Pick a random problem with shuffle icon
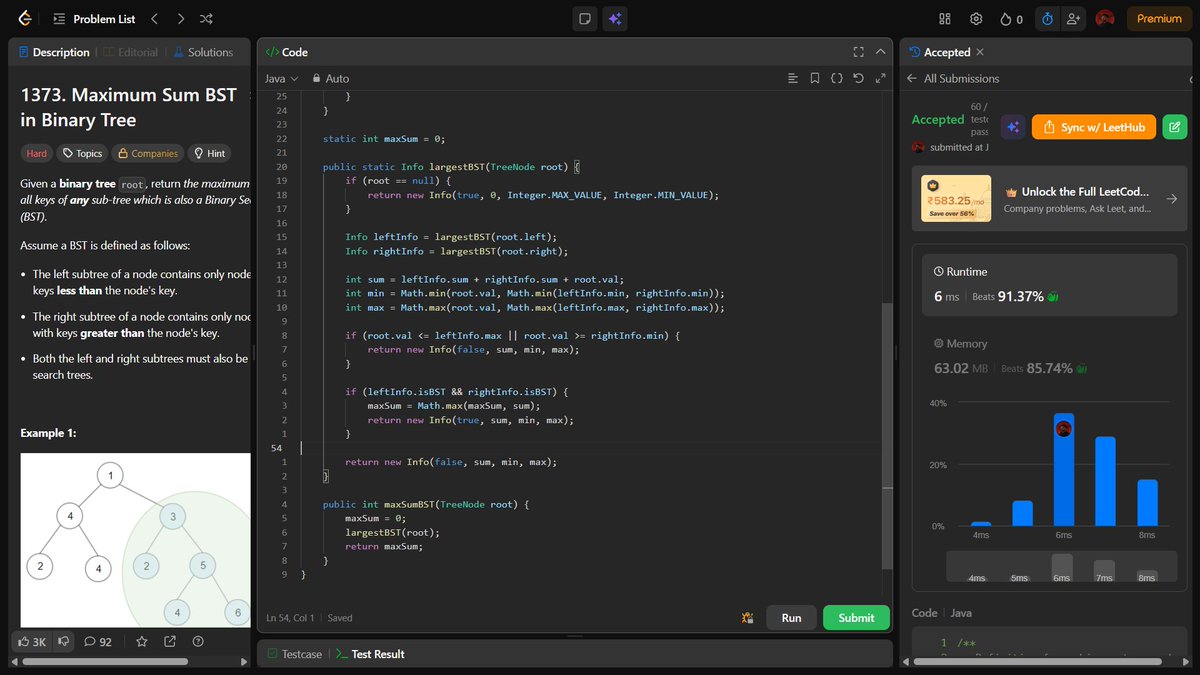The height and width of the screenshot is (675, 1200). 206,18
